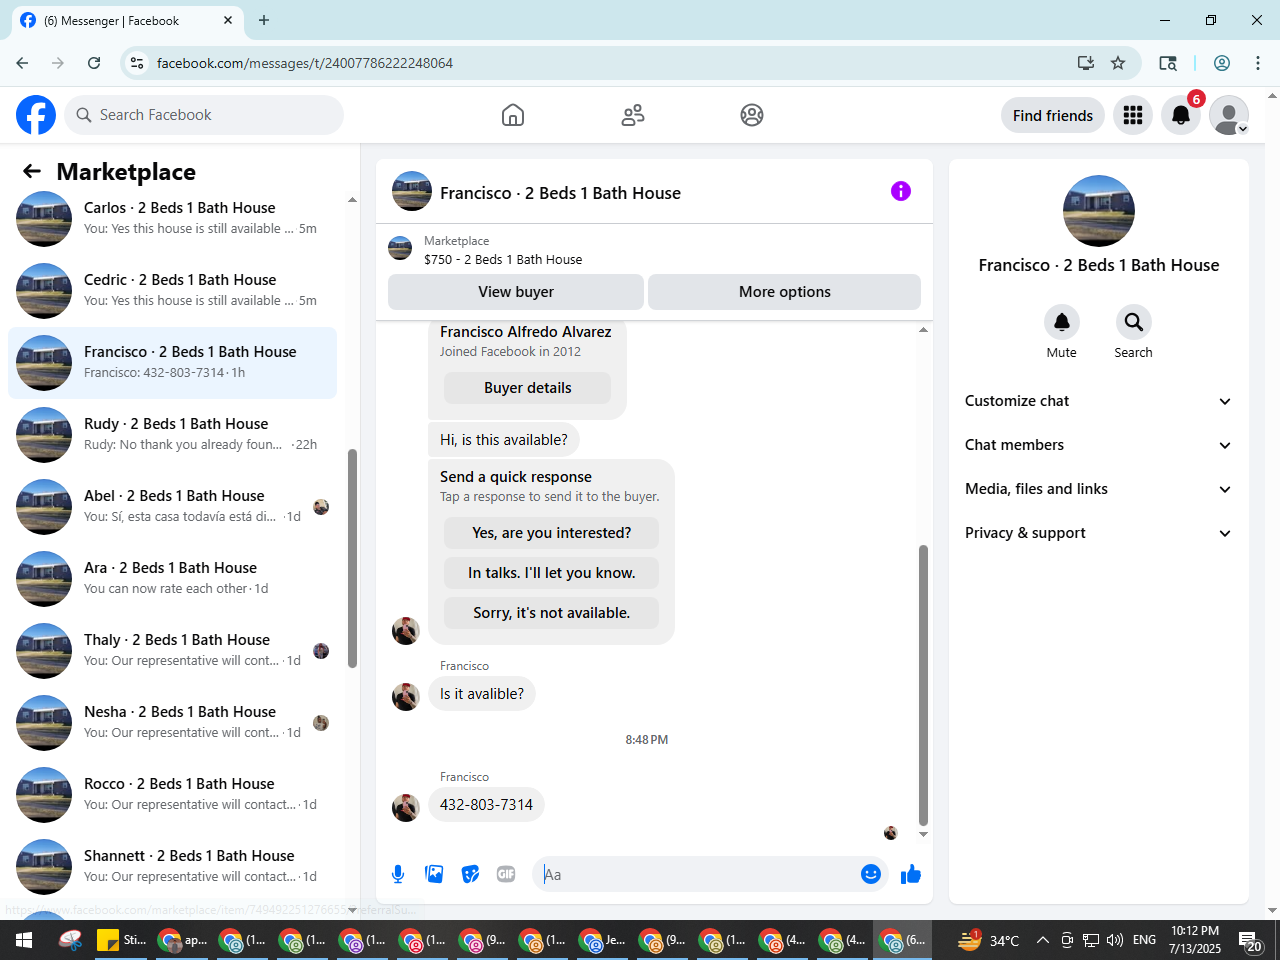Viewport: 1280px width, 960px height.
Task: Open the Ara 2 Beds 1 Bath House chat
Action: [x=172, y=579]
